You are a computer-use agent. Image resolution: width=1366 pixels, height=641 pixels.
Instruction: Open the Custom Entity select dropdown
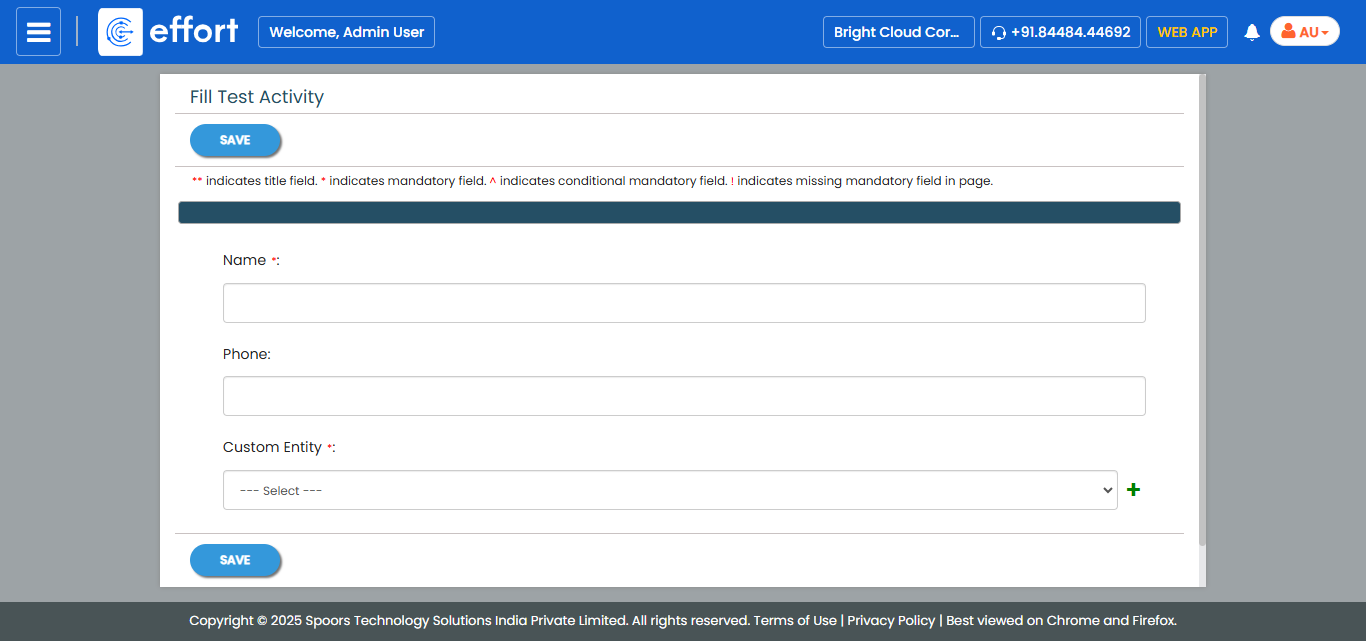click(669, 490)
